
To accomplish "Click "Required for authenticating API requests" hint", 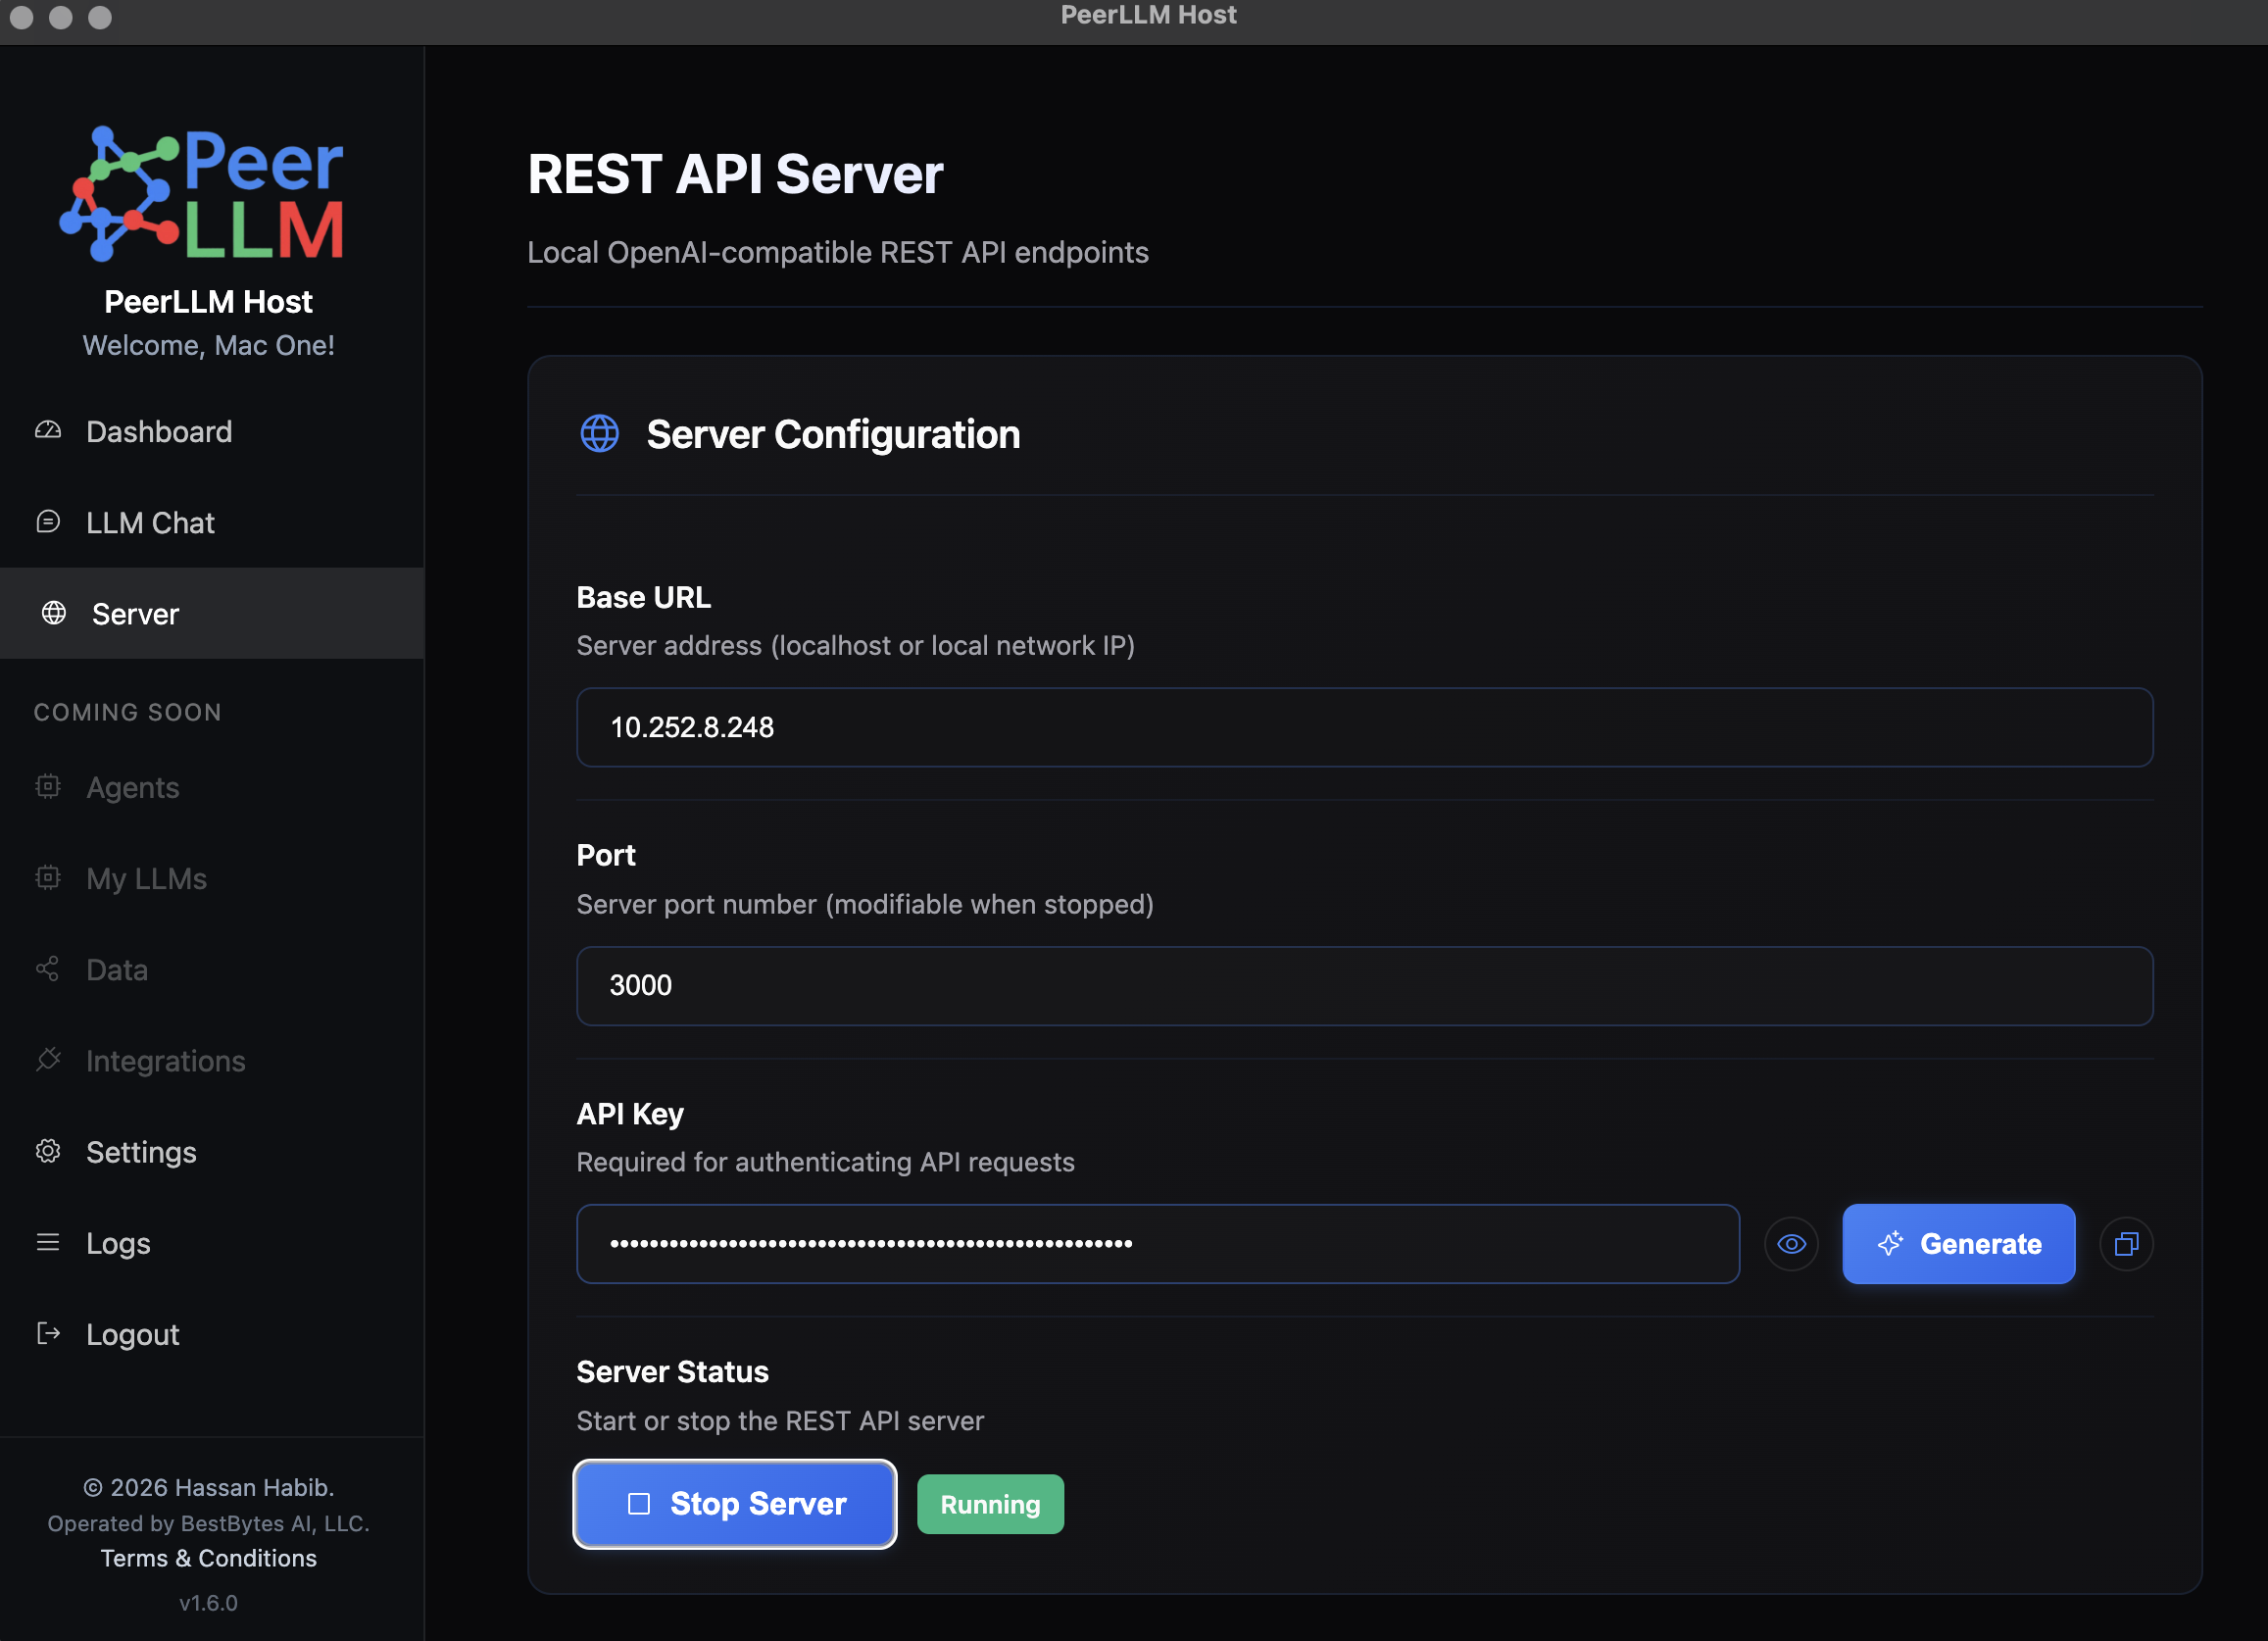I will click(826, 1162).
